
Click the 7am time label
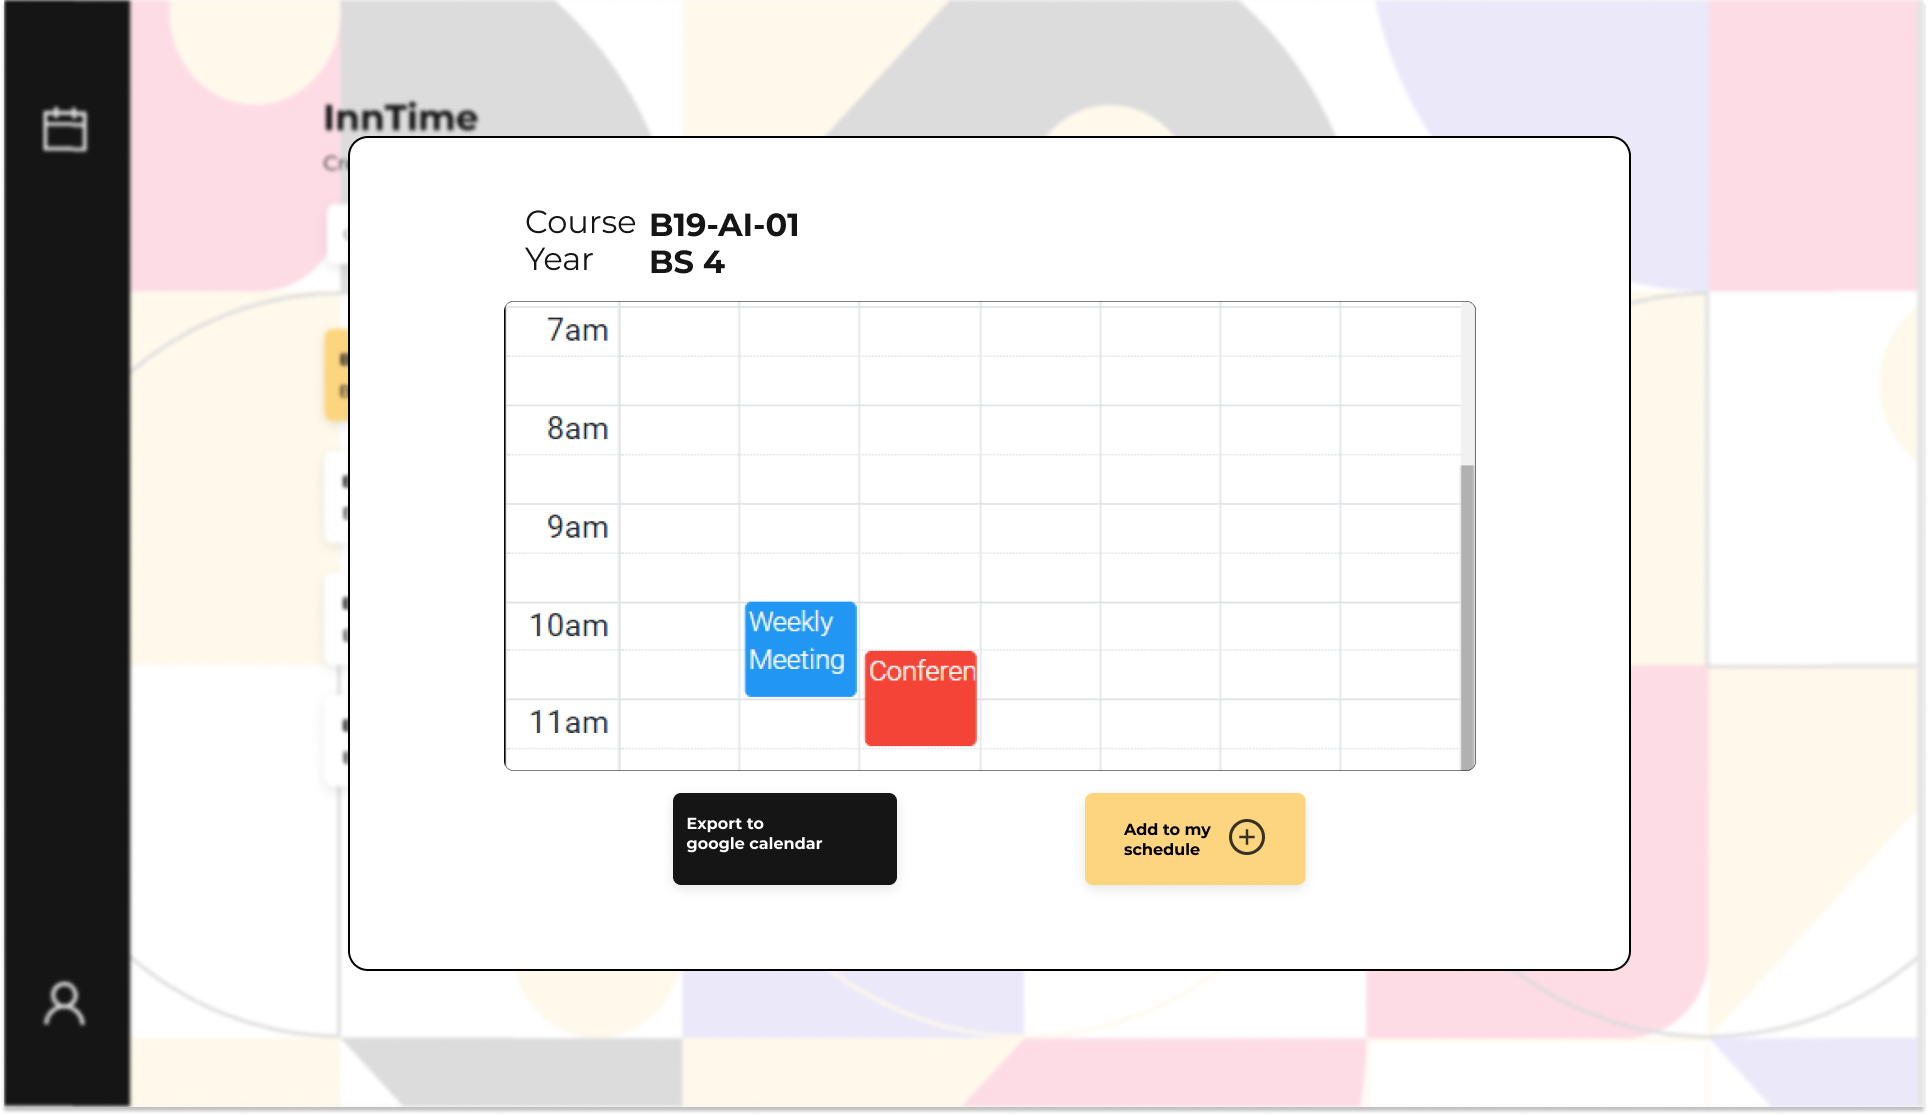coord(577,330)
